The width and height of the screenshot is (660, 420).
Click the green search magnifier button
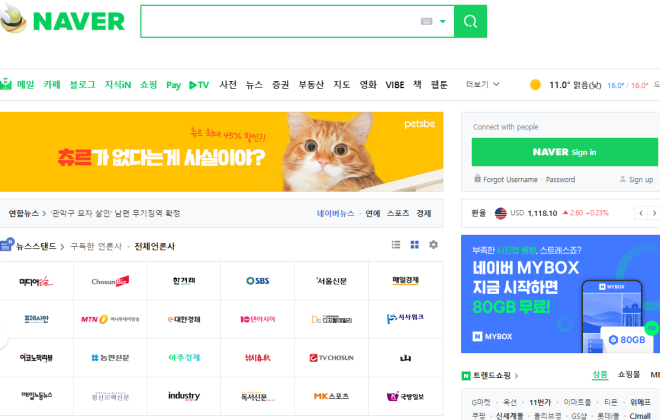click(470, 21)
